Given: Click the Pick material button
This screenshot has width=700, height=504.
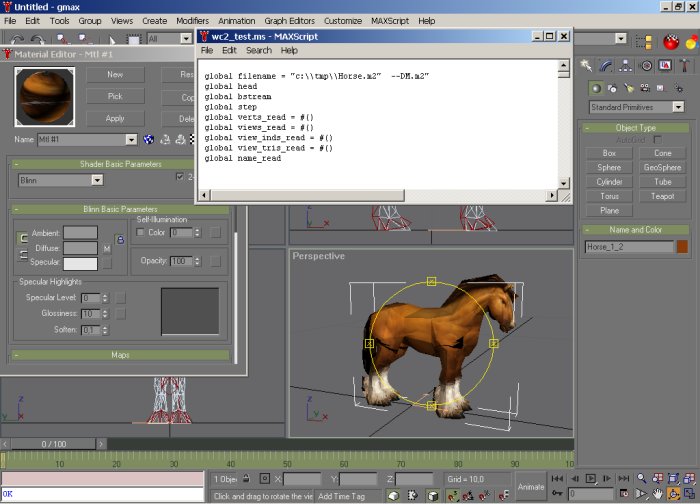Looking at the screenshot, I should [115, 96].
